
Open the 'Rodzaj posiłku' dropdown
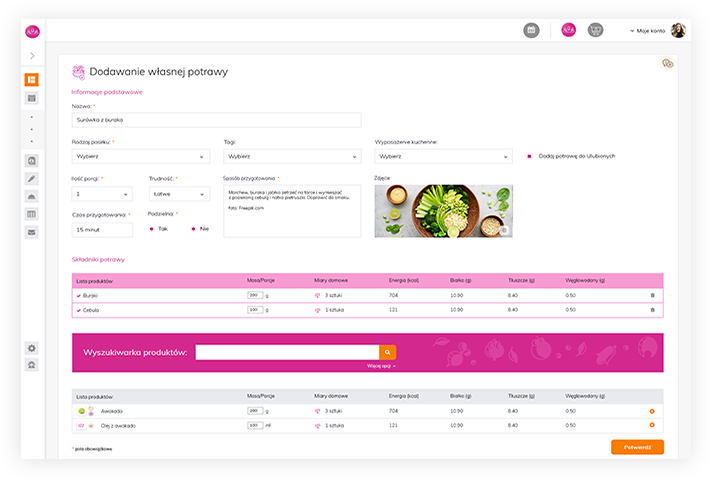coord(140,156)
